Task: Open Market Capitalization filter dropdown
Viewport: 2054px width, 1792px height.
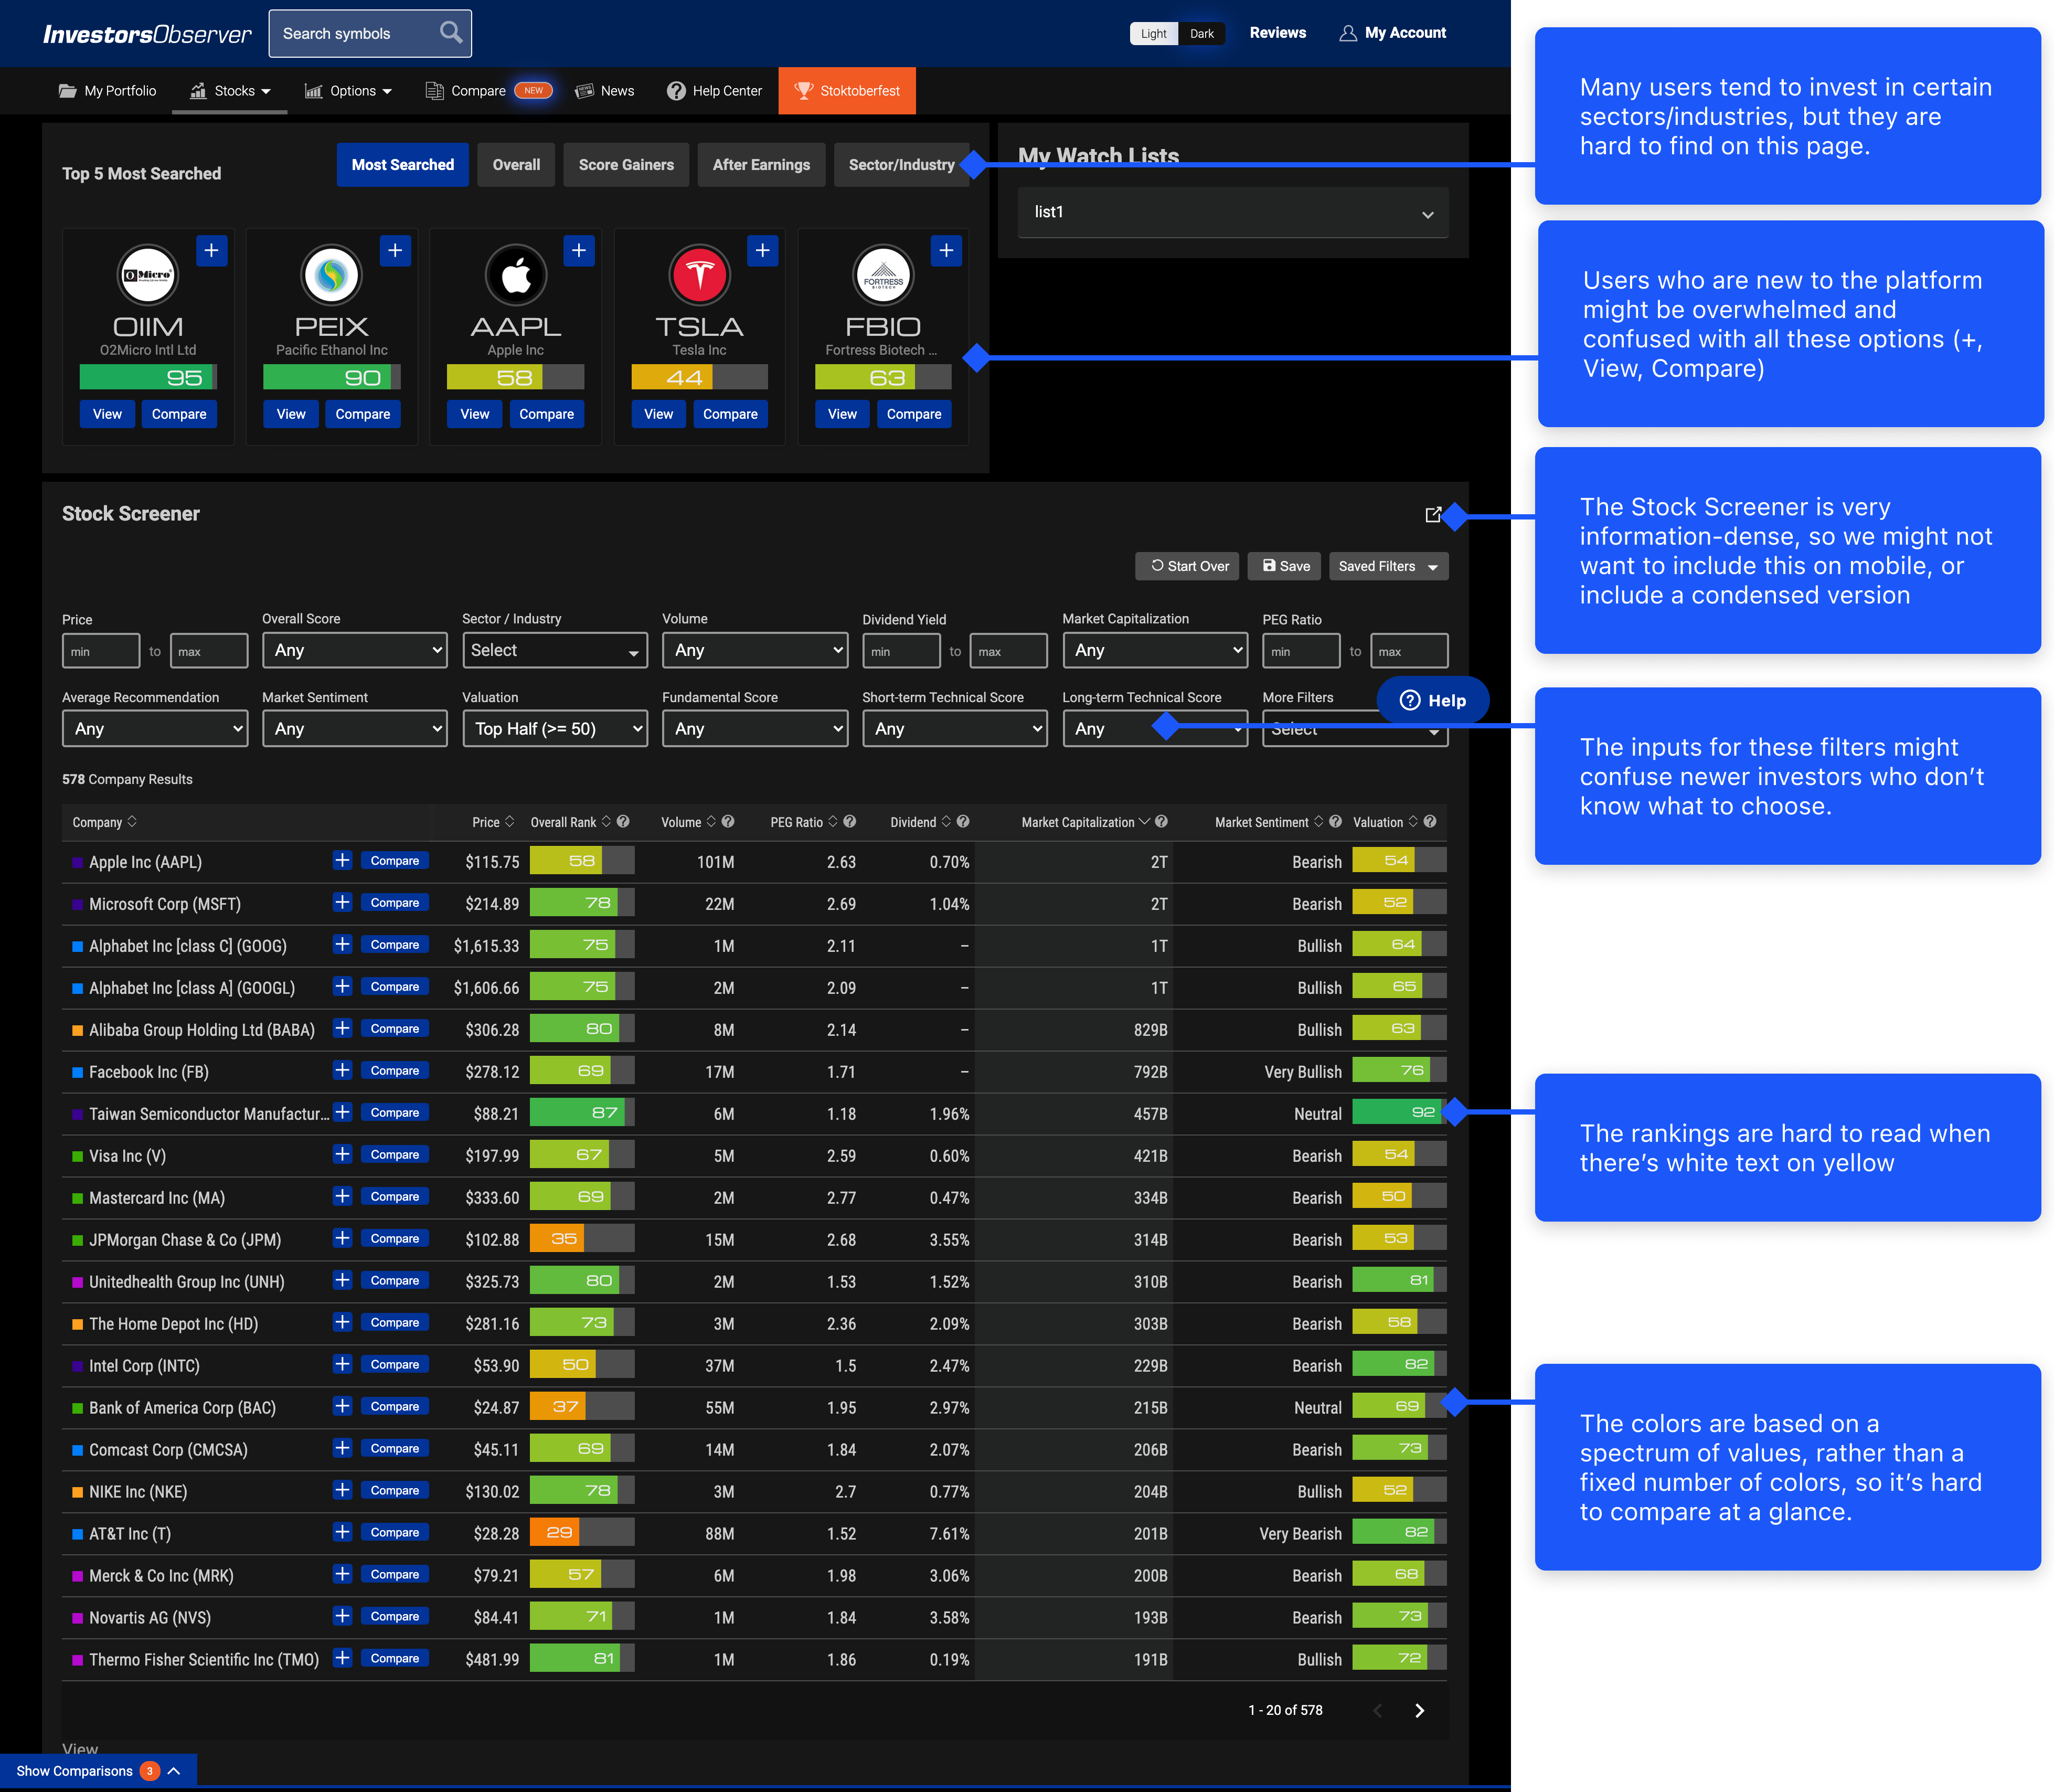Action: coord(1155,650)
